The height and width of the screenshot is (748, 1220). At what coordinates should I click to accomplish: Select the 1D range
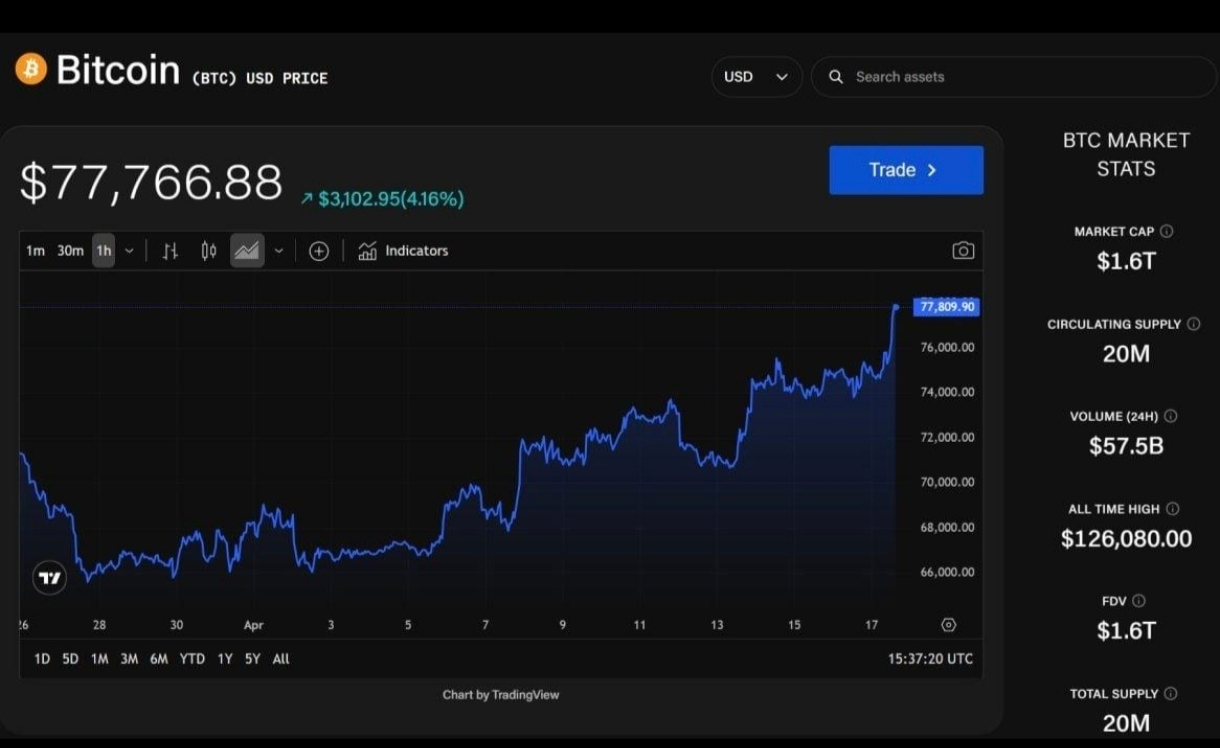coord(42,659)
